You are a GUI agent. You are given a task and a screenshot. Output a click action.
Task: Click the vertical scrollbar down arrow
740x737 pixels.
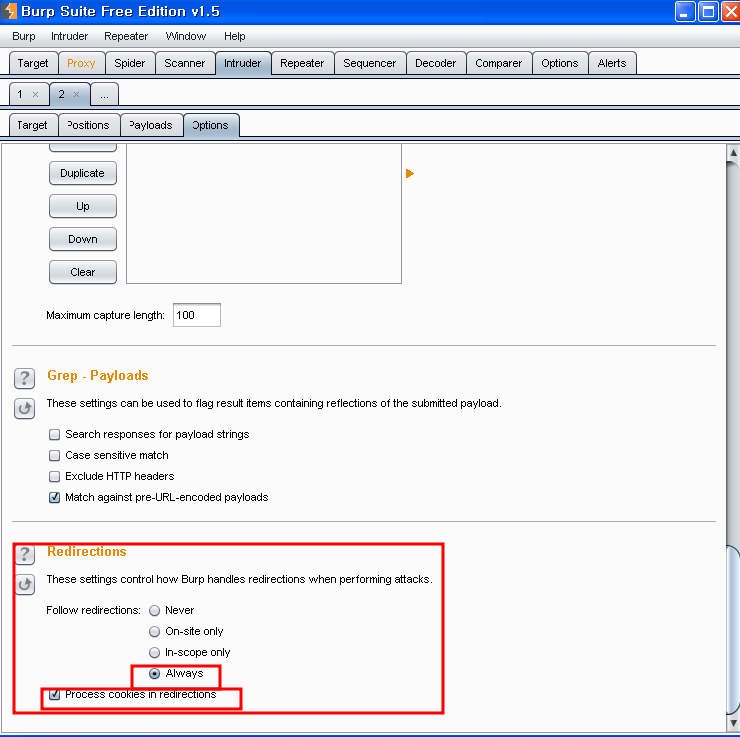[732, 723]
